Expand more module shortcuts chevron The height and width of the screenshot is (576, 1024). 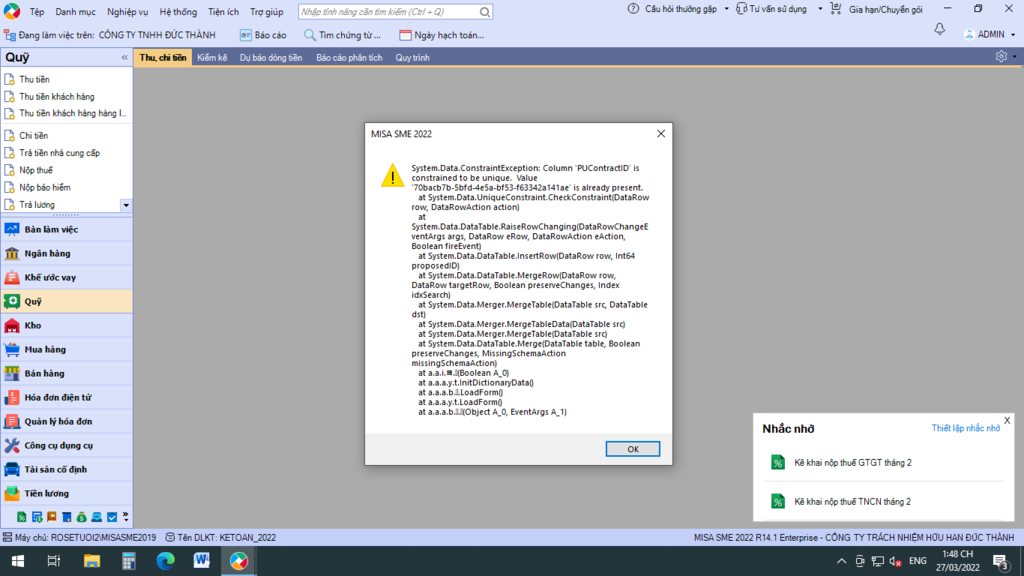tap(125, 517)
